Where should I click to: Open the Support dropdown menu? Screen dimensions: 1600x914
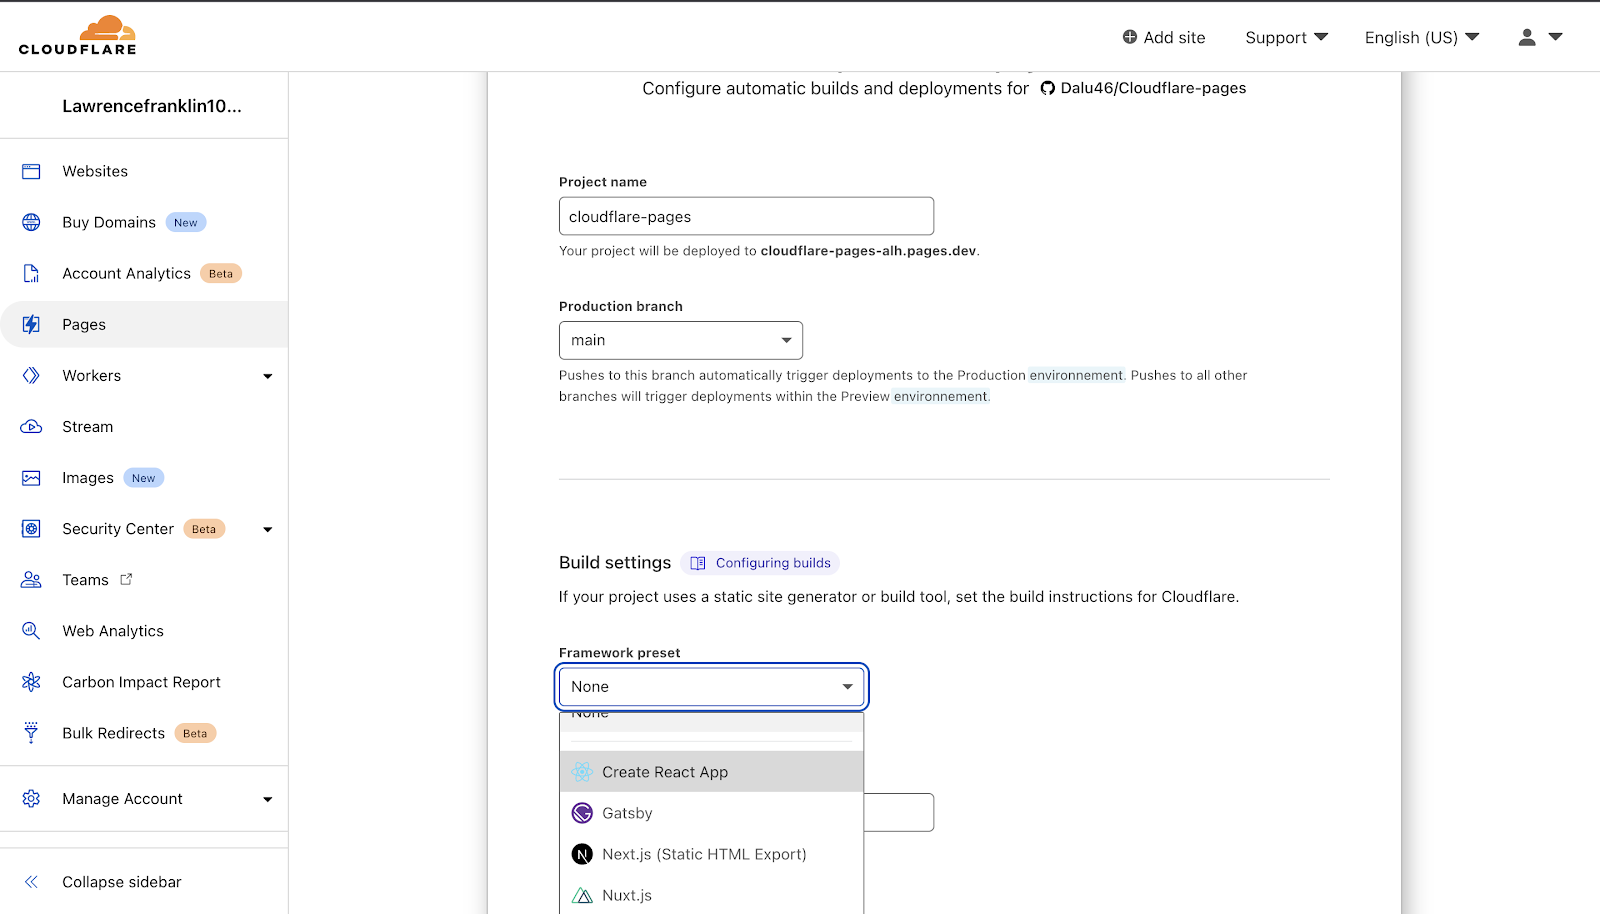tap(1286, 37)
